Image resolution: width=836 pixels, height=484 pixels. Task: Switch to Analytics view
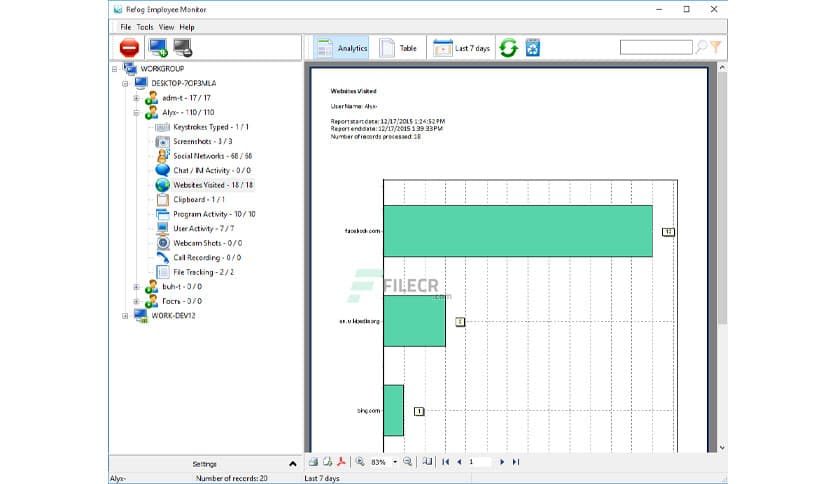tap(342, 48)
